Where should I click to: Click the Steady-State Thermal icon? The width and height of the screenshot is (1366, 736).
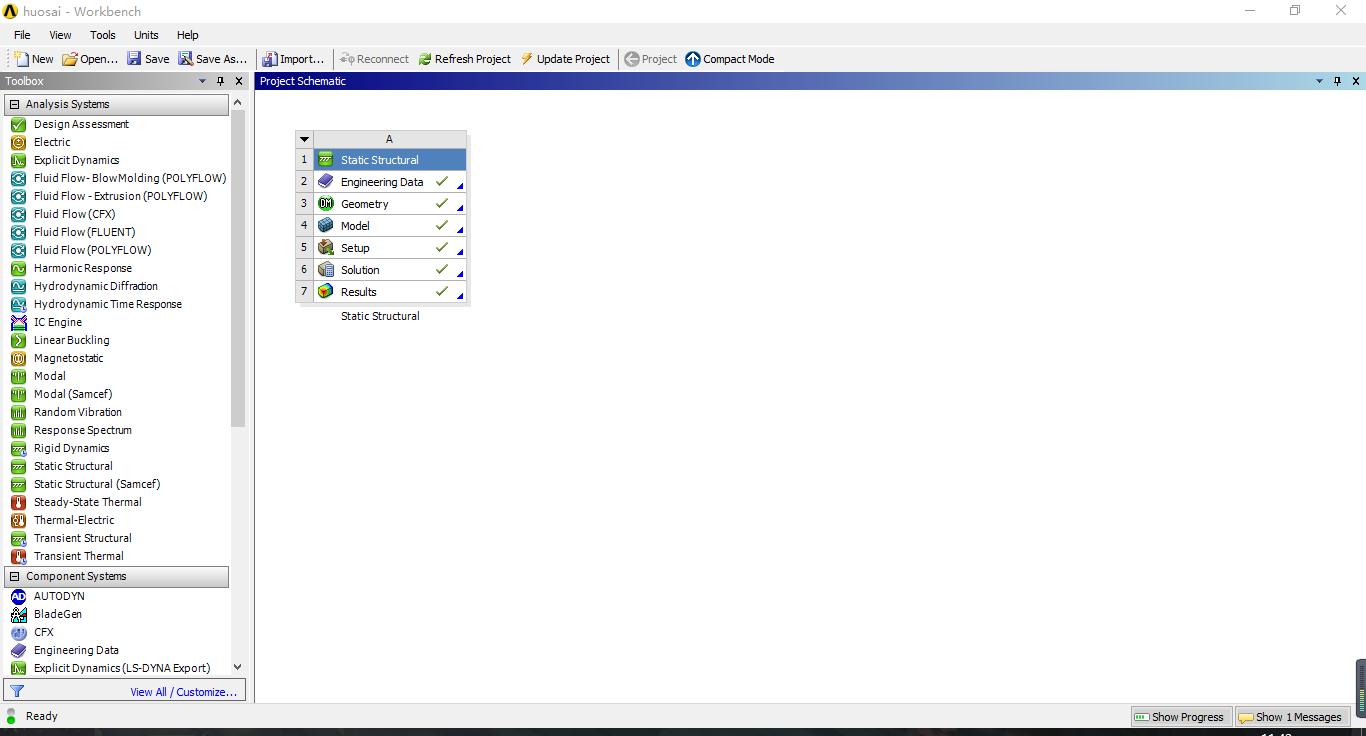pos(18,502)
